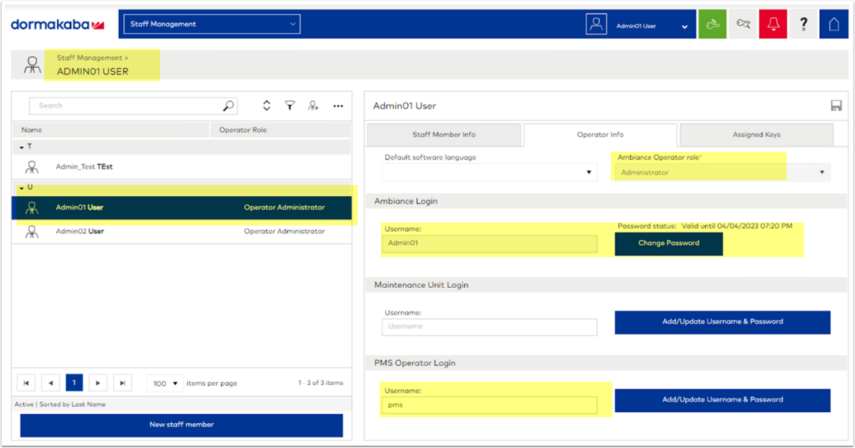
Task: Save using the floppy disk icon
Action: pos(836,106)
